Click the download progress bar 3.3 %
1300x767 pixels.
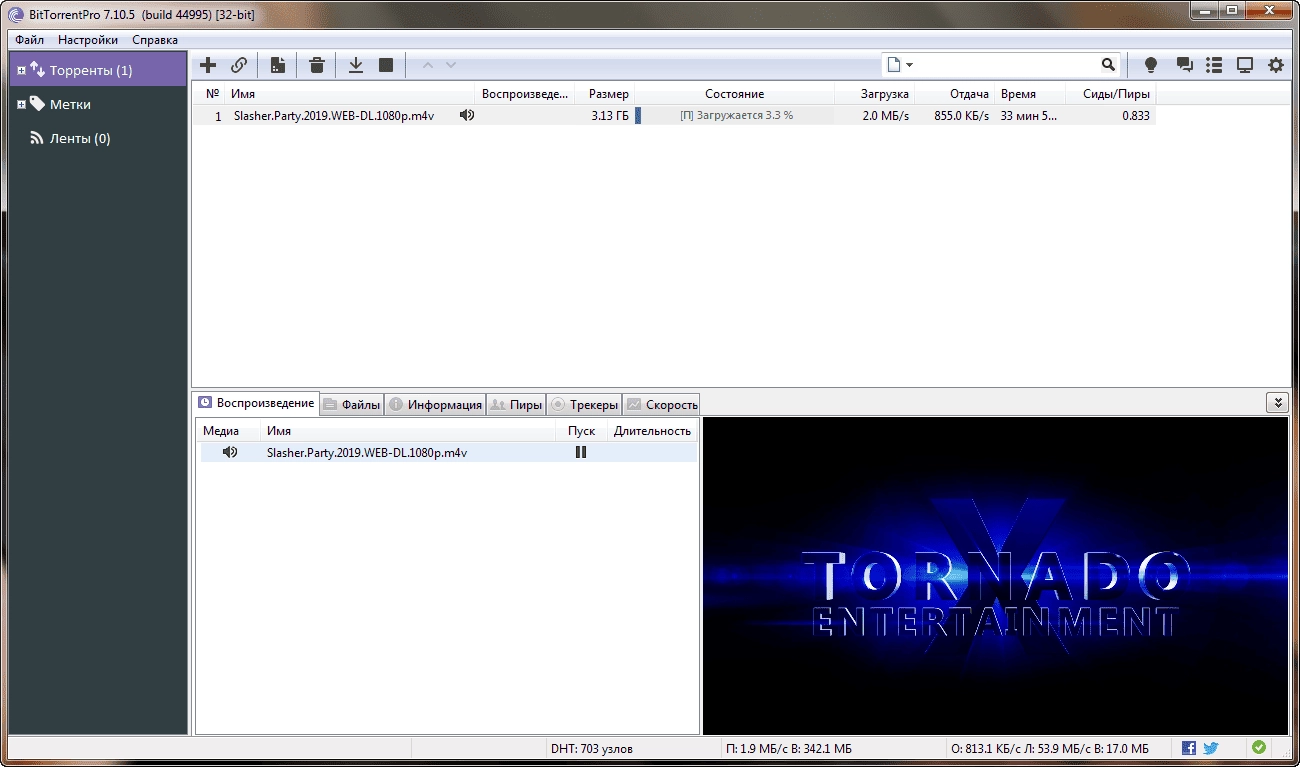[x=734, y=115]
